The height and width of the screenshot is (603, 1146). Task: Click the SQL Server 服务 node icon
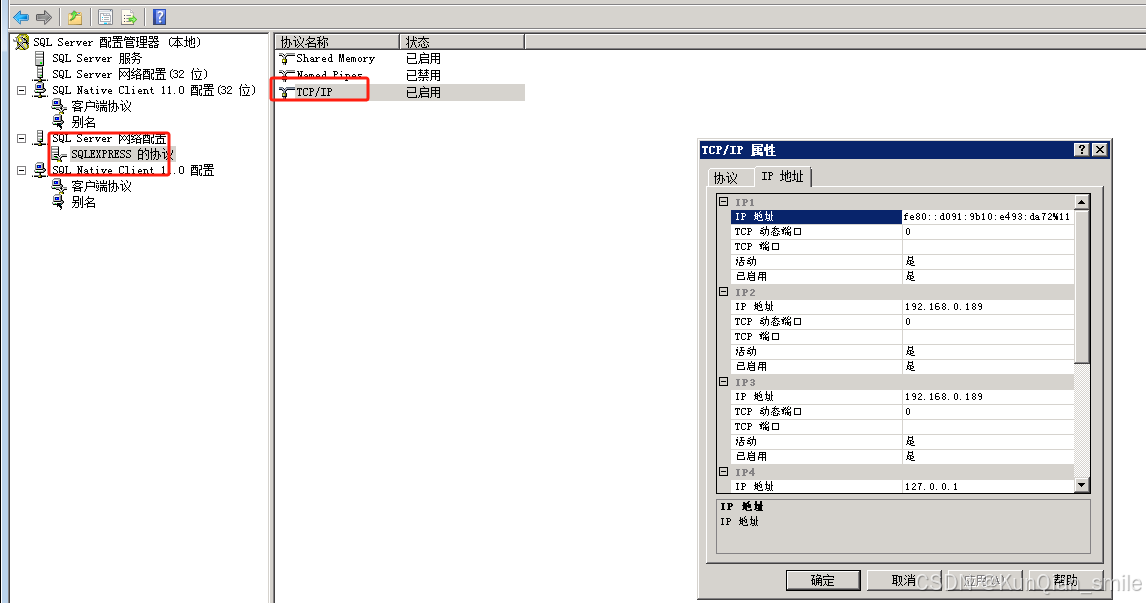39,58
